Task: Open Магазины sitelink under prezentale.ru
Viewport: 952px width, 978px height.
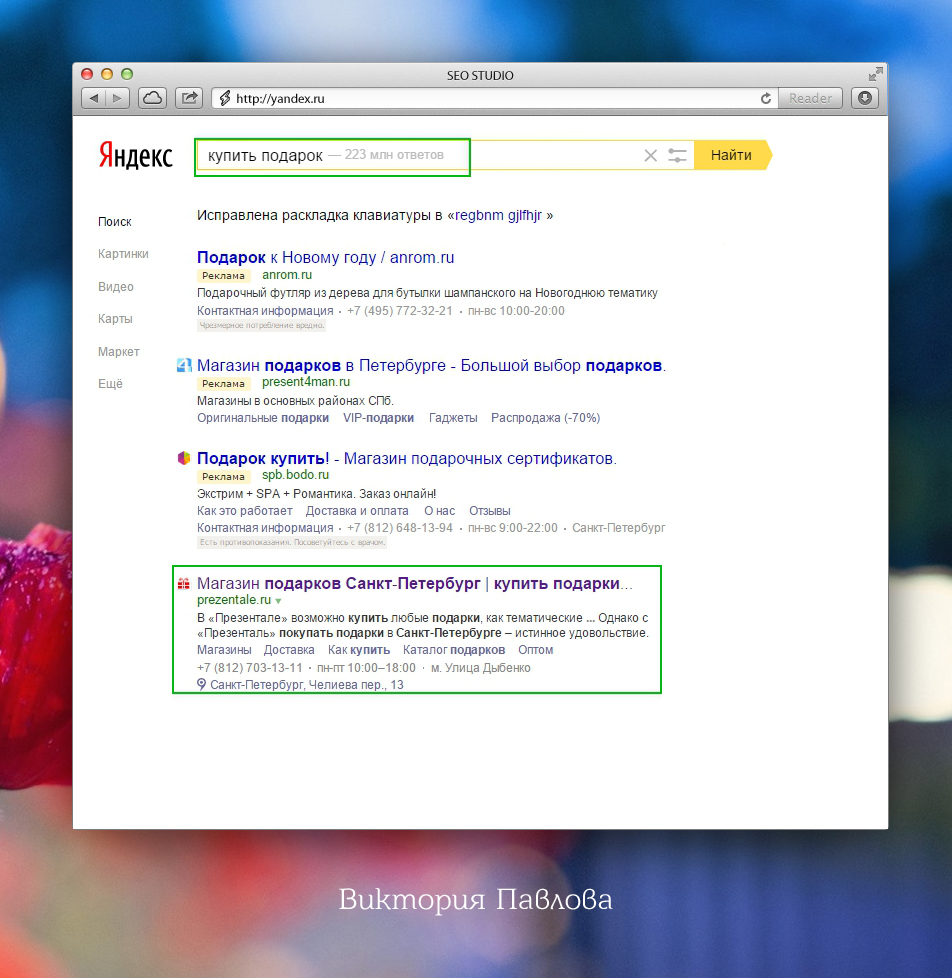Action: pos(224,650)
